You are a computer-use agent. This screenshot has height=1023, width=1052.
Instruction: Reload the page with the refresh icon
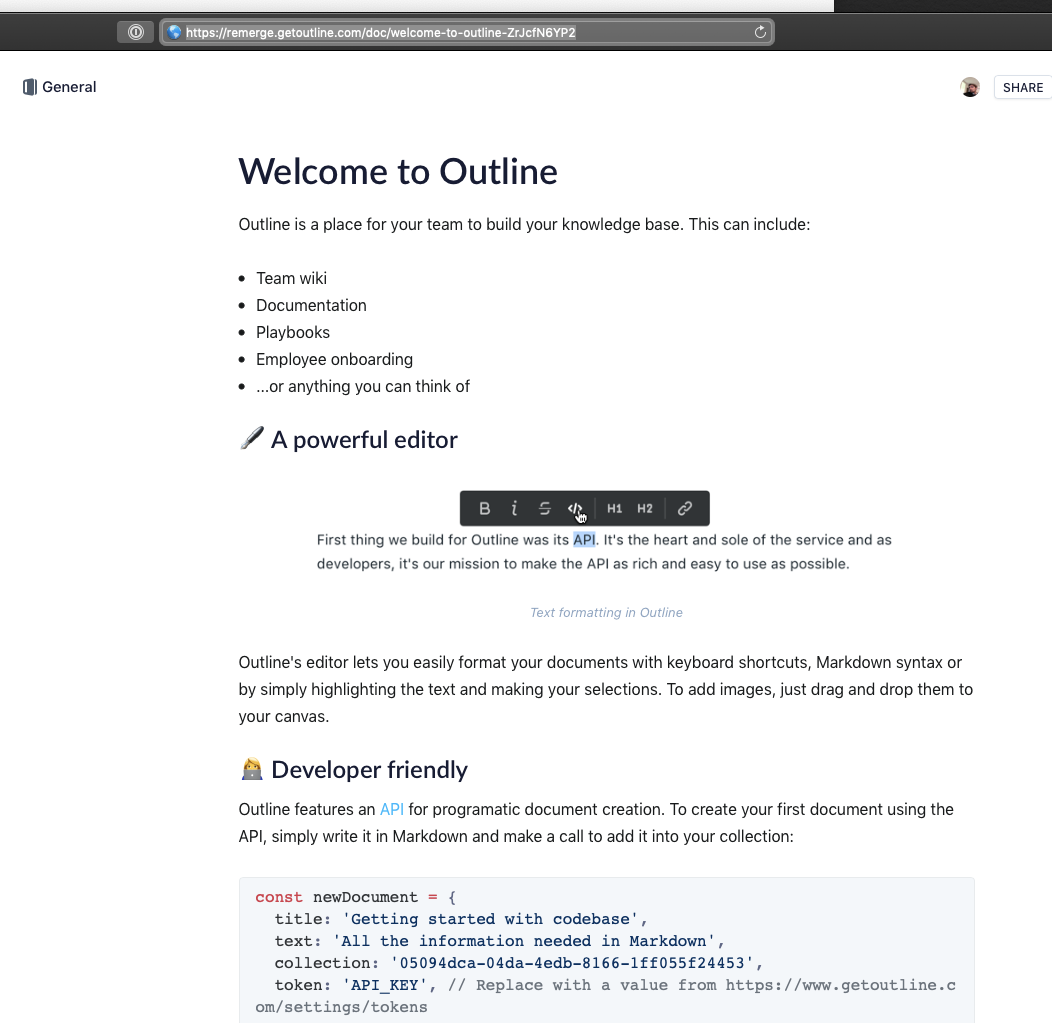[760, 32]
